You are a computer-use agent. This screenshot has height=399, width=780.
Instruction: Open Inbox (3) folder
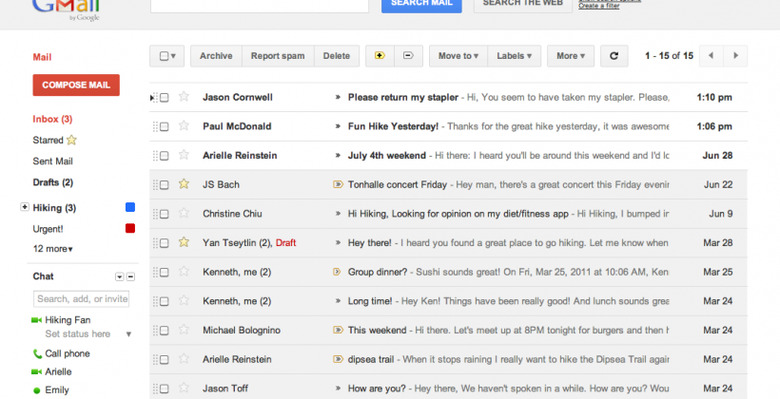pos(52,119)
